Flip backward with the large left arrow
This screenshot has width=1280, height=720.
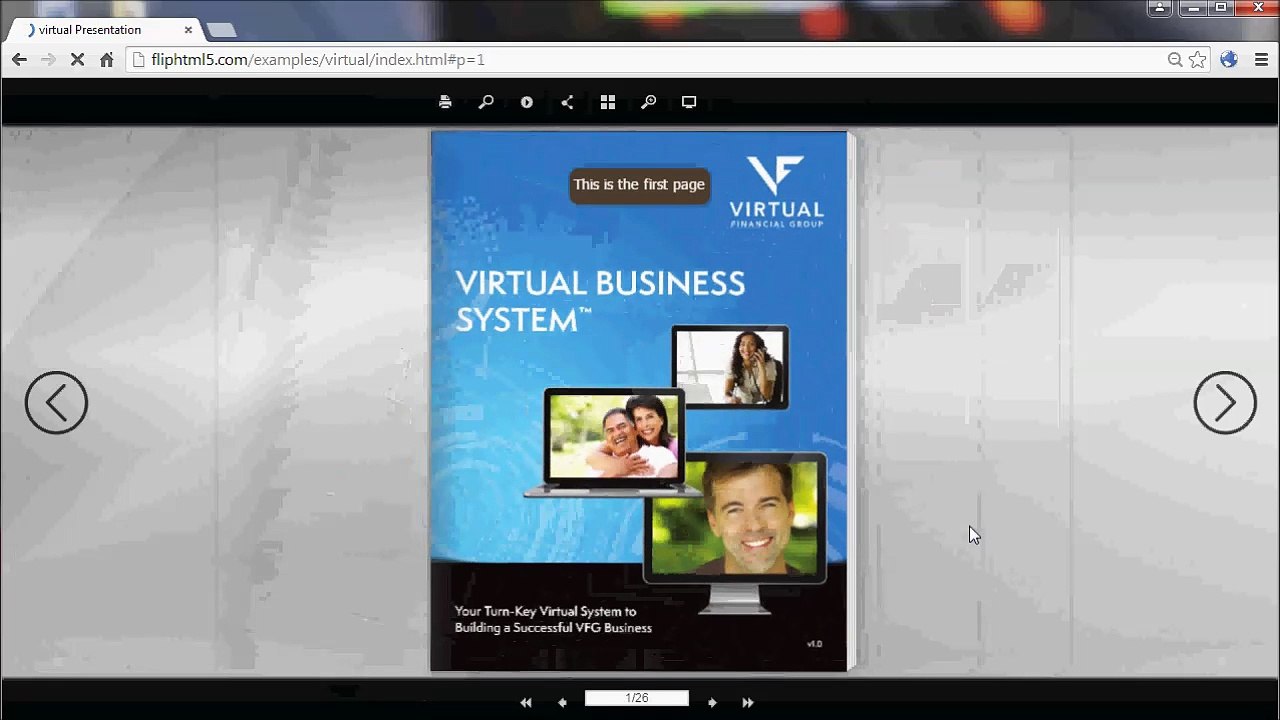pyautogui.click(x=56, y=403)
